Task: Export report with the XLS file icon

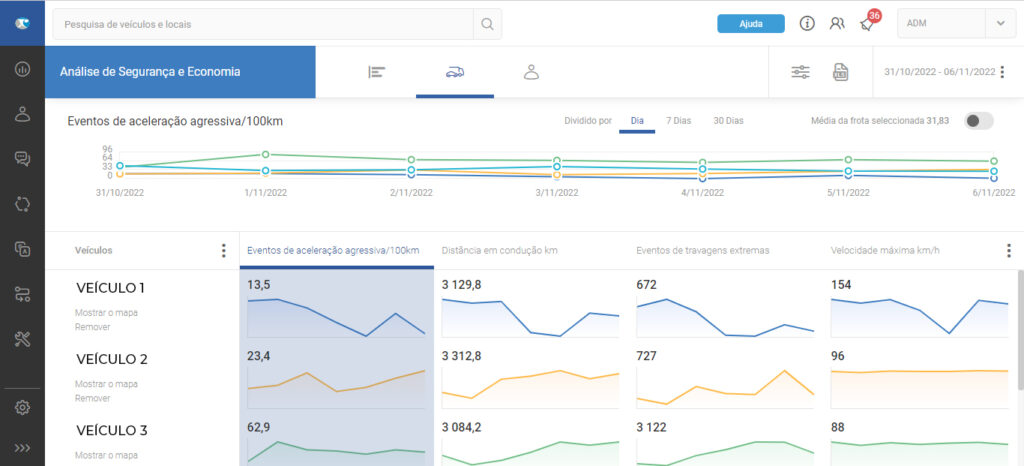Action: click(840, 72)
